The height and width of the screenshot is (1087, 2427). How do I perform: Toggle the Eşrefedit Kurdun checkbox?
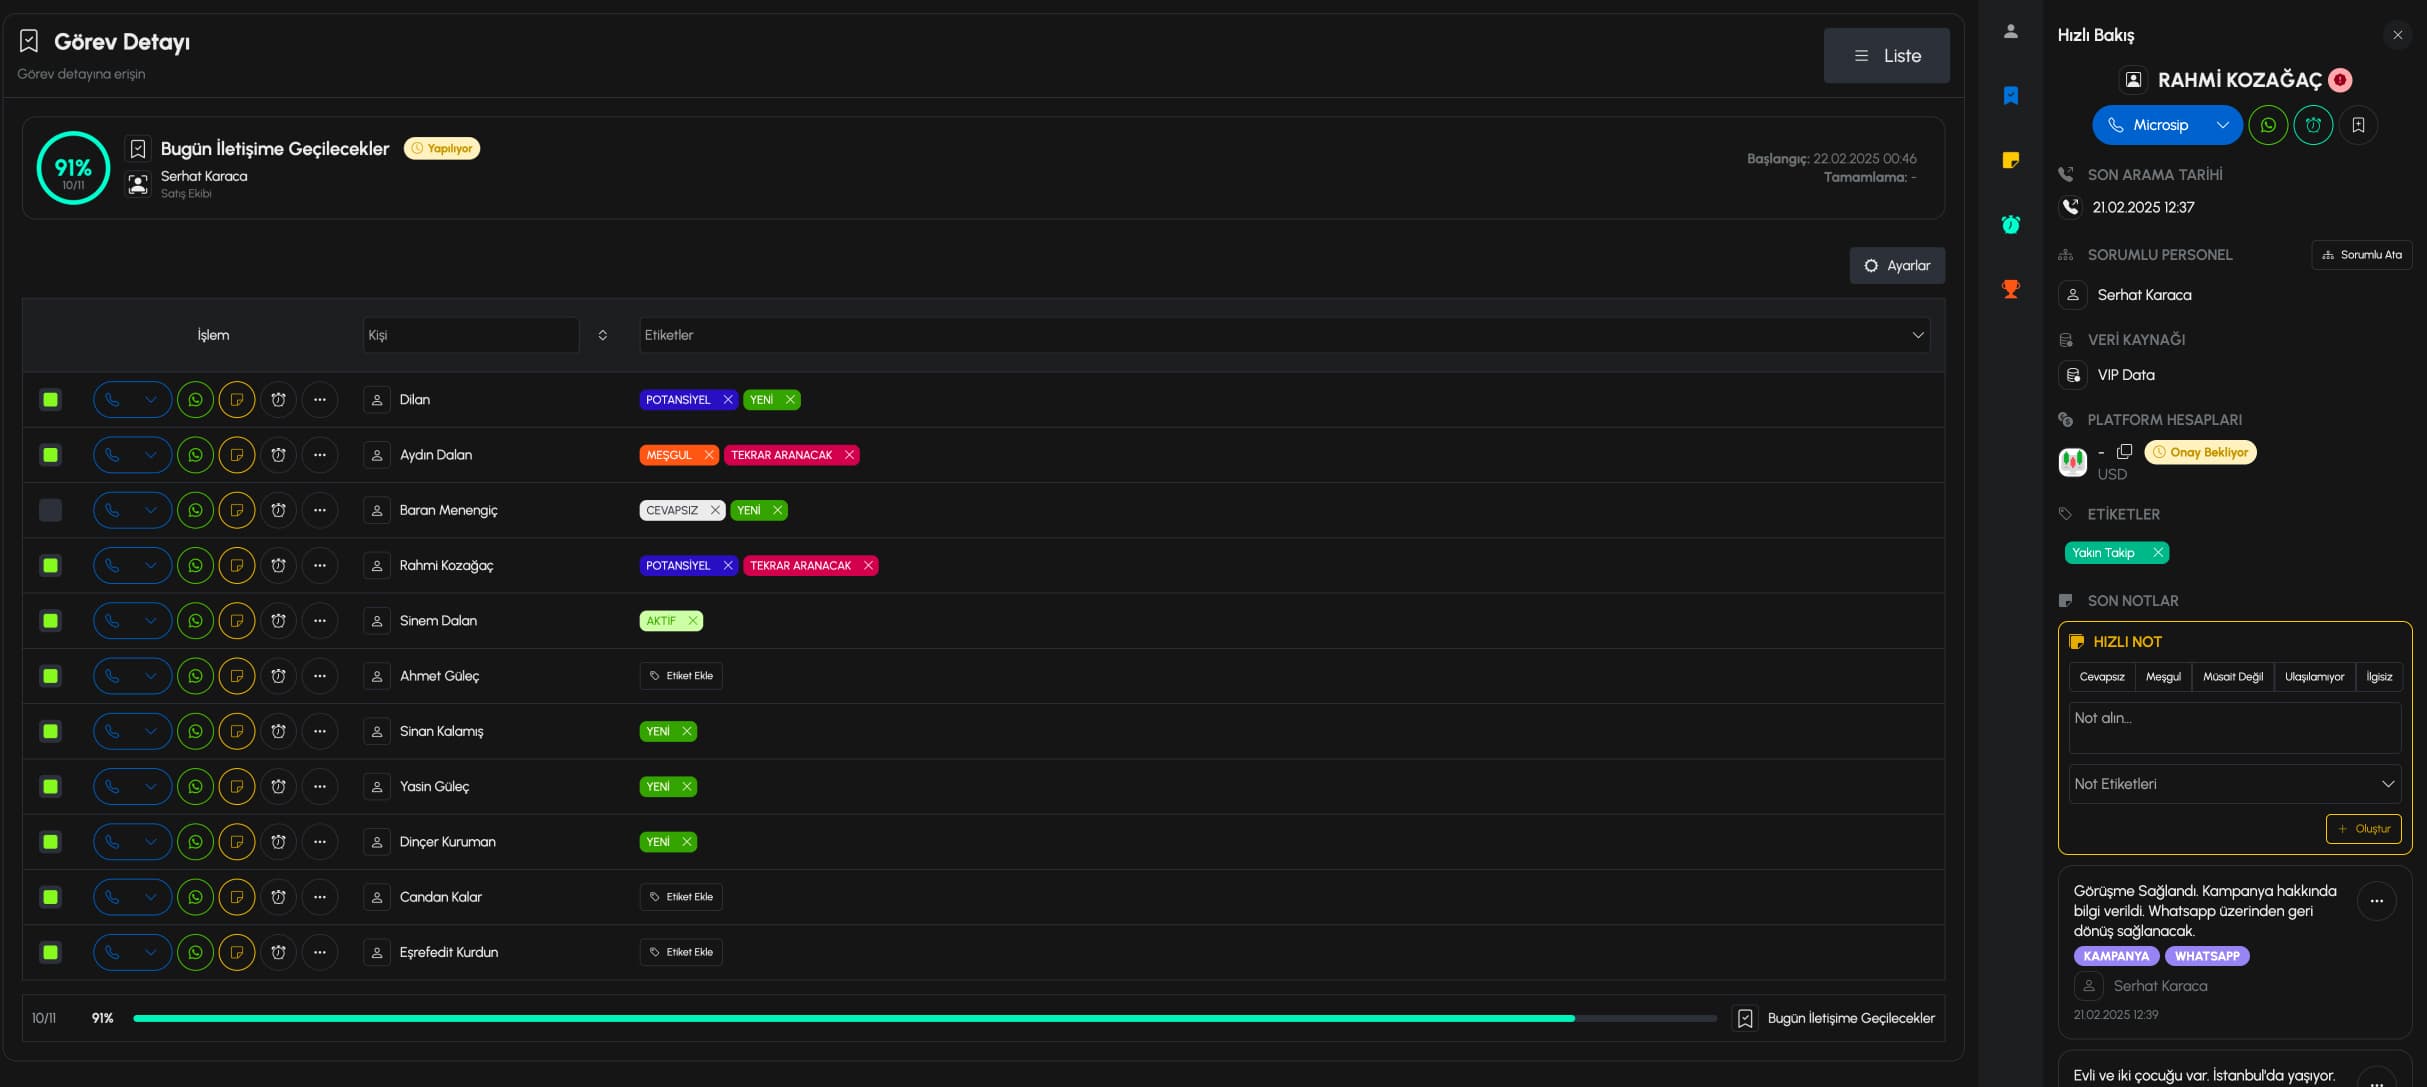[51, 952]
